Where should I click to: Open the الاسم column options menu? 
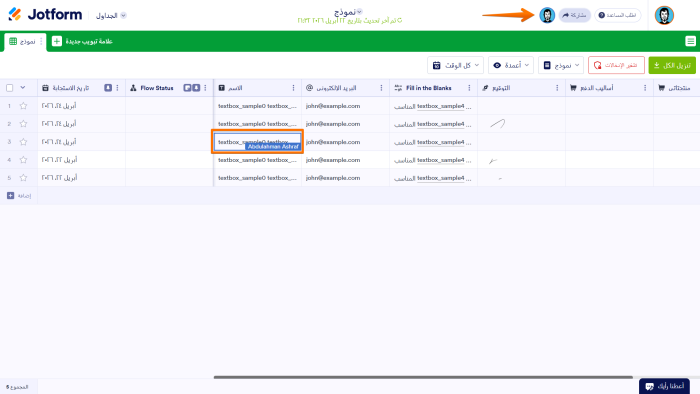[x=293, y=88]
